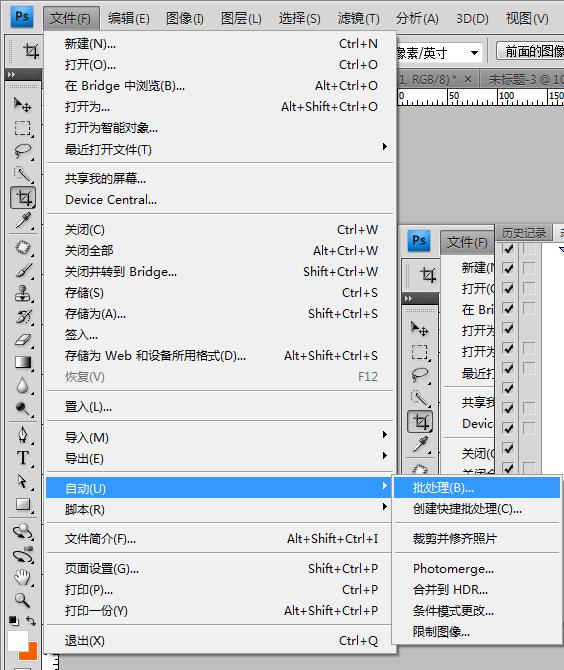Open the 文件(F) menu
The image size is (564, 670).
[71, 18]
